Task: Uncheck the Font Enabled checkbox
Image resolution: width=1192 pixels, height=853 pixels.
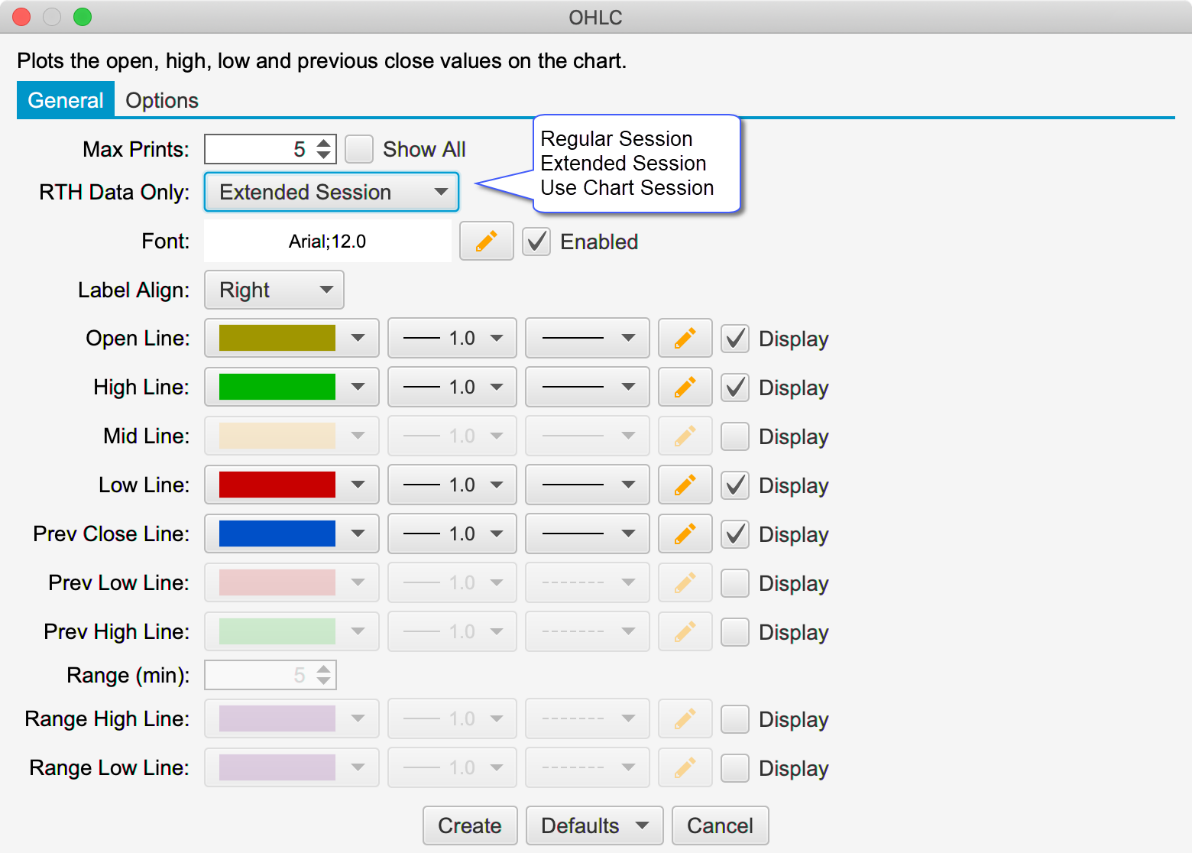Action: [537, 242]
